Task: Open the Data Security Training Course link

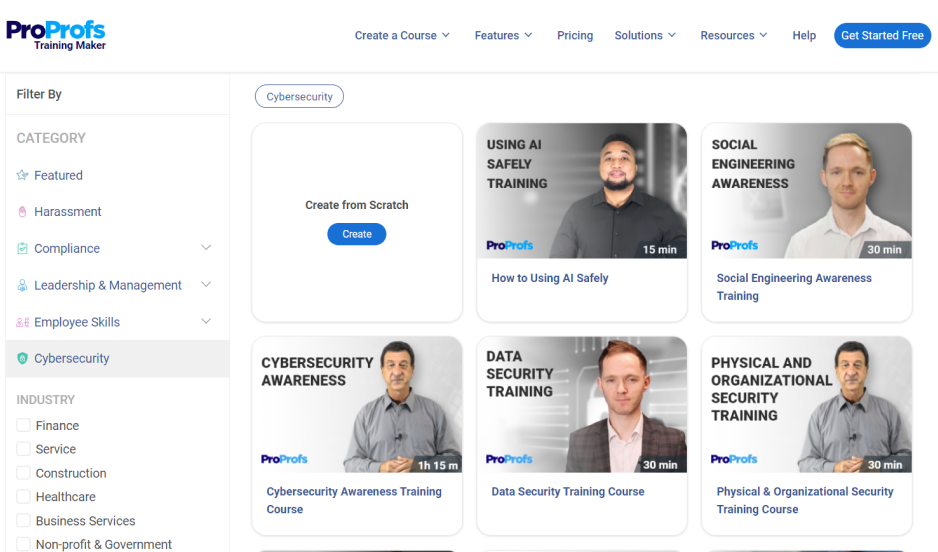Action: pos(568,492)
